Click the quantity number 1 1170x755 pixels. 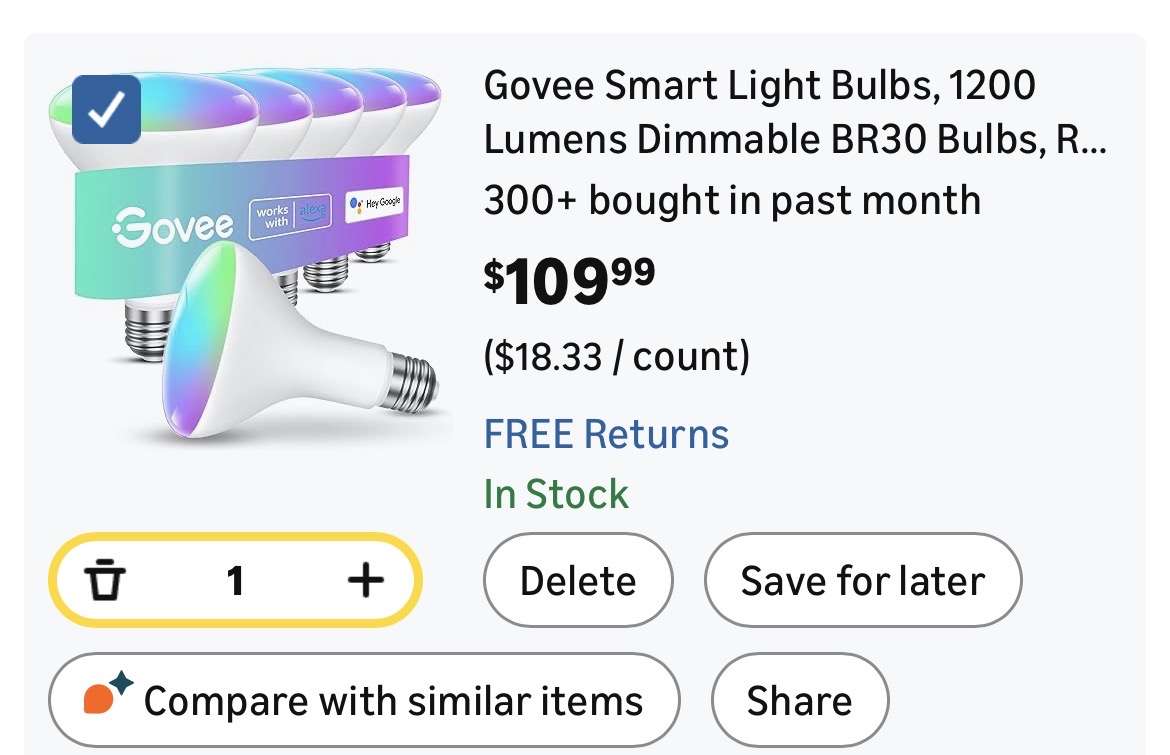click(x=235, y=580)
